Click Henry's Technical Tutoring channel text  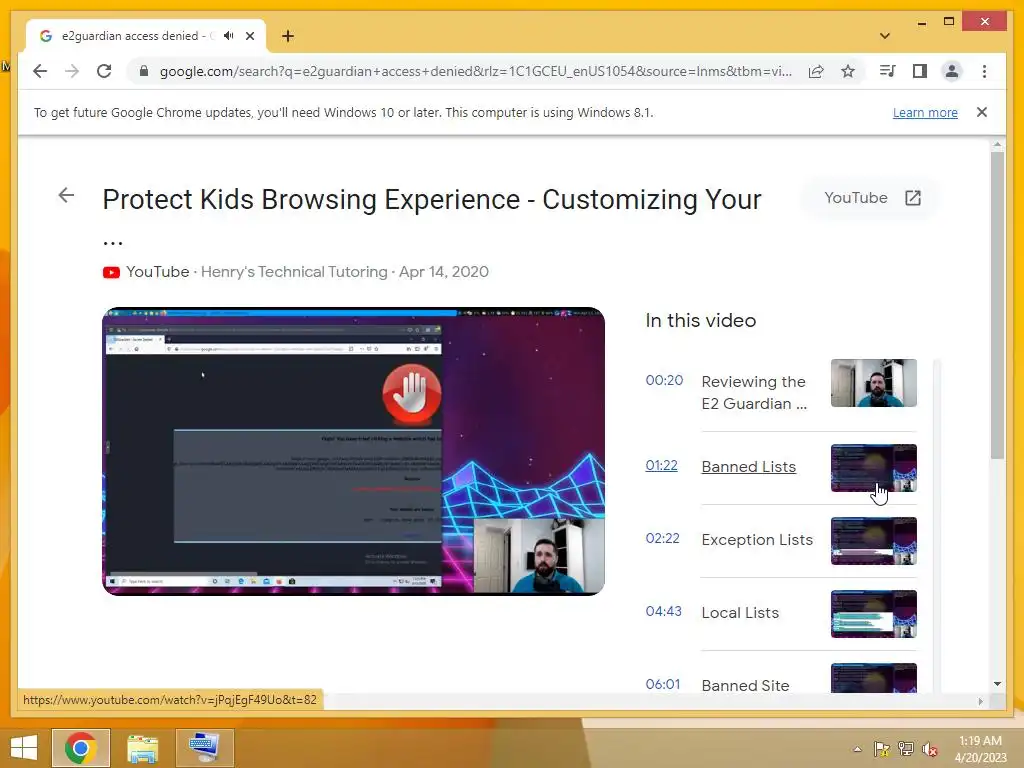(294, 272)
